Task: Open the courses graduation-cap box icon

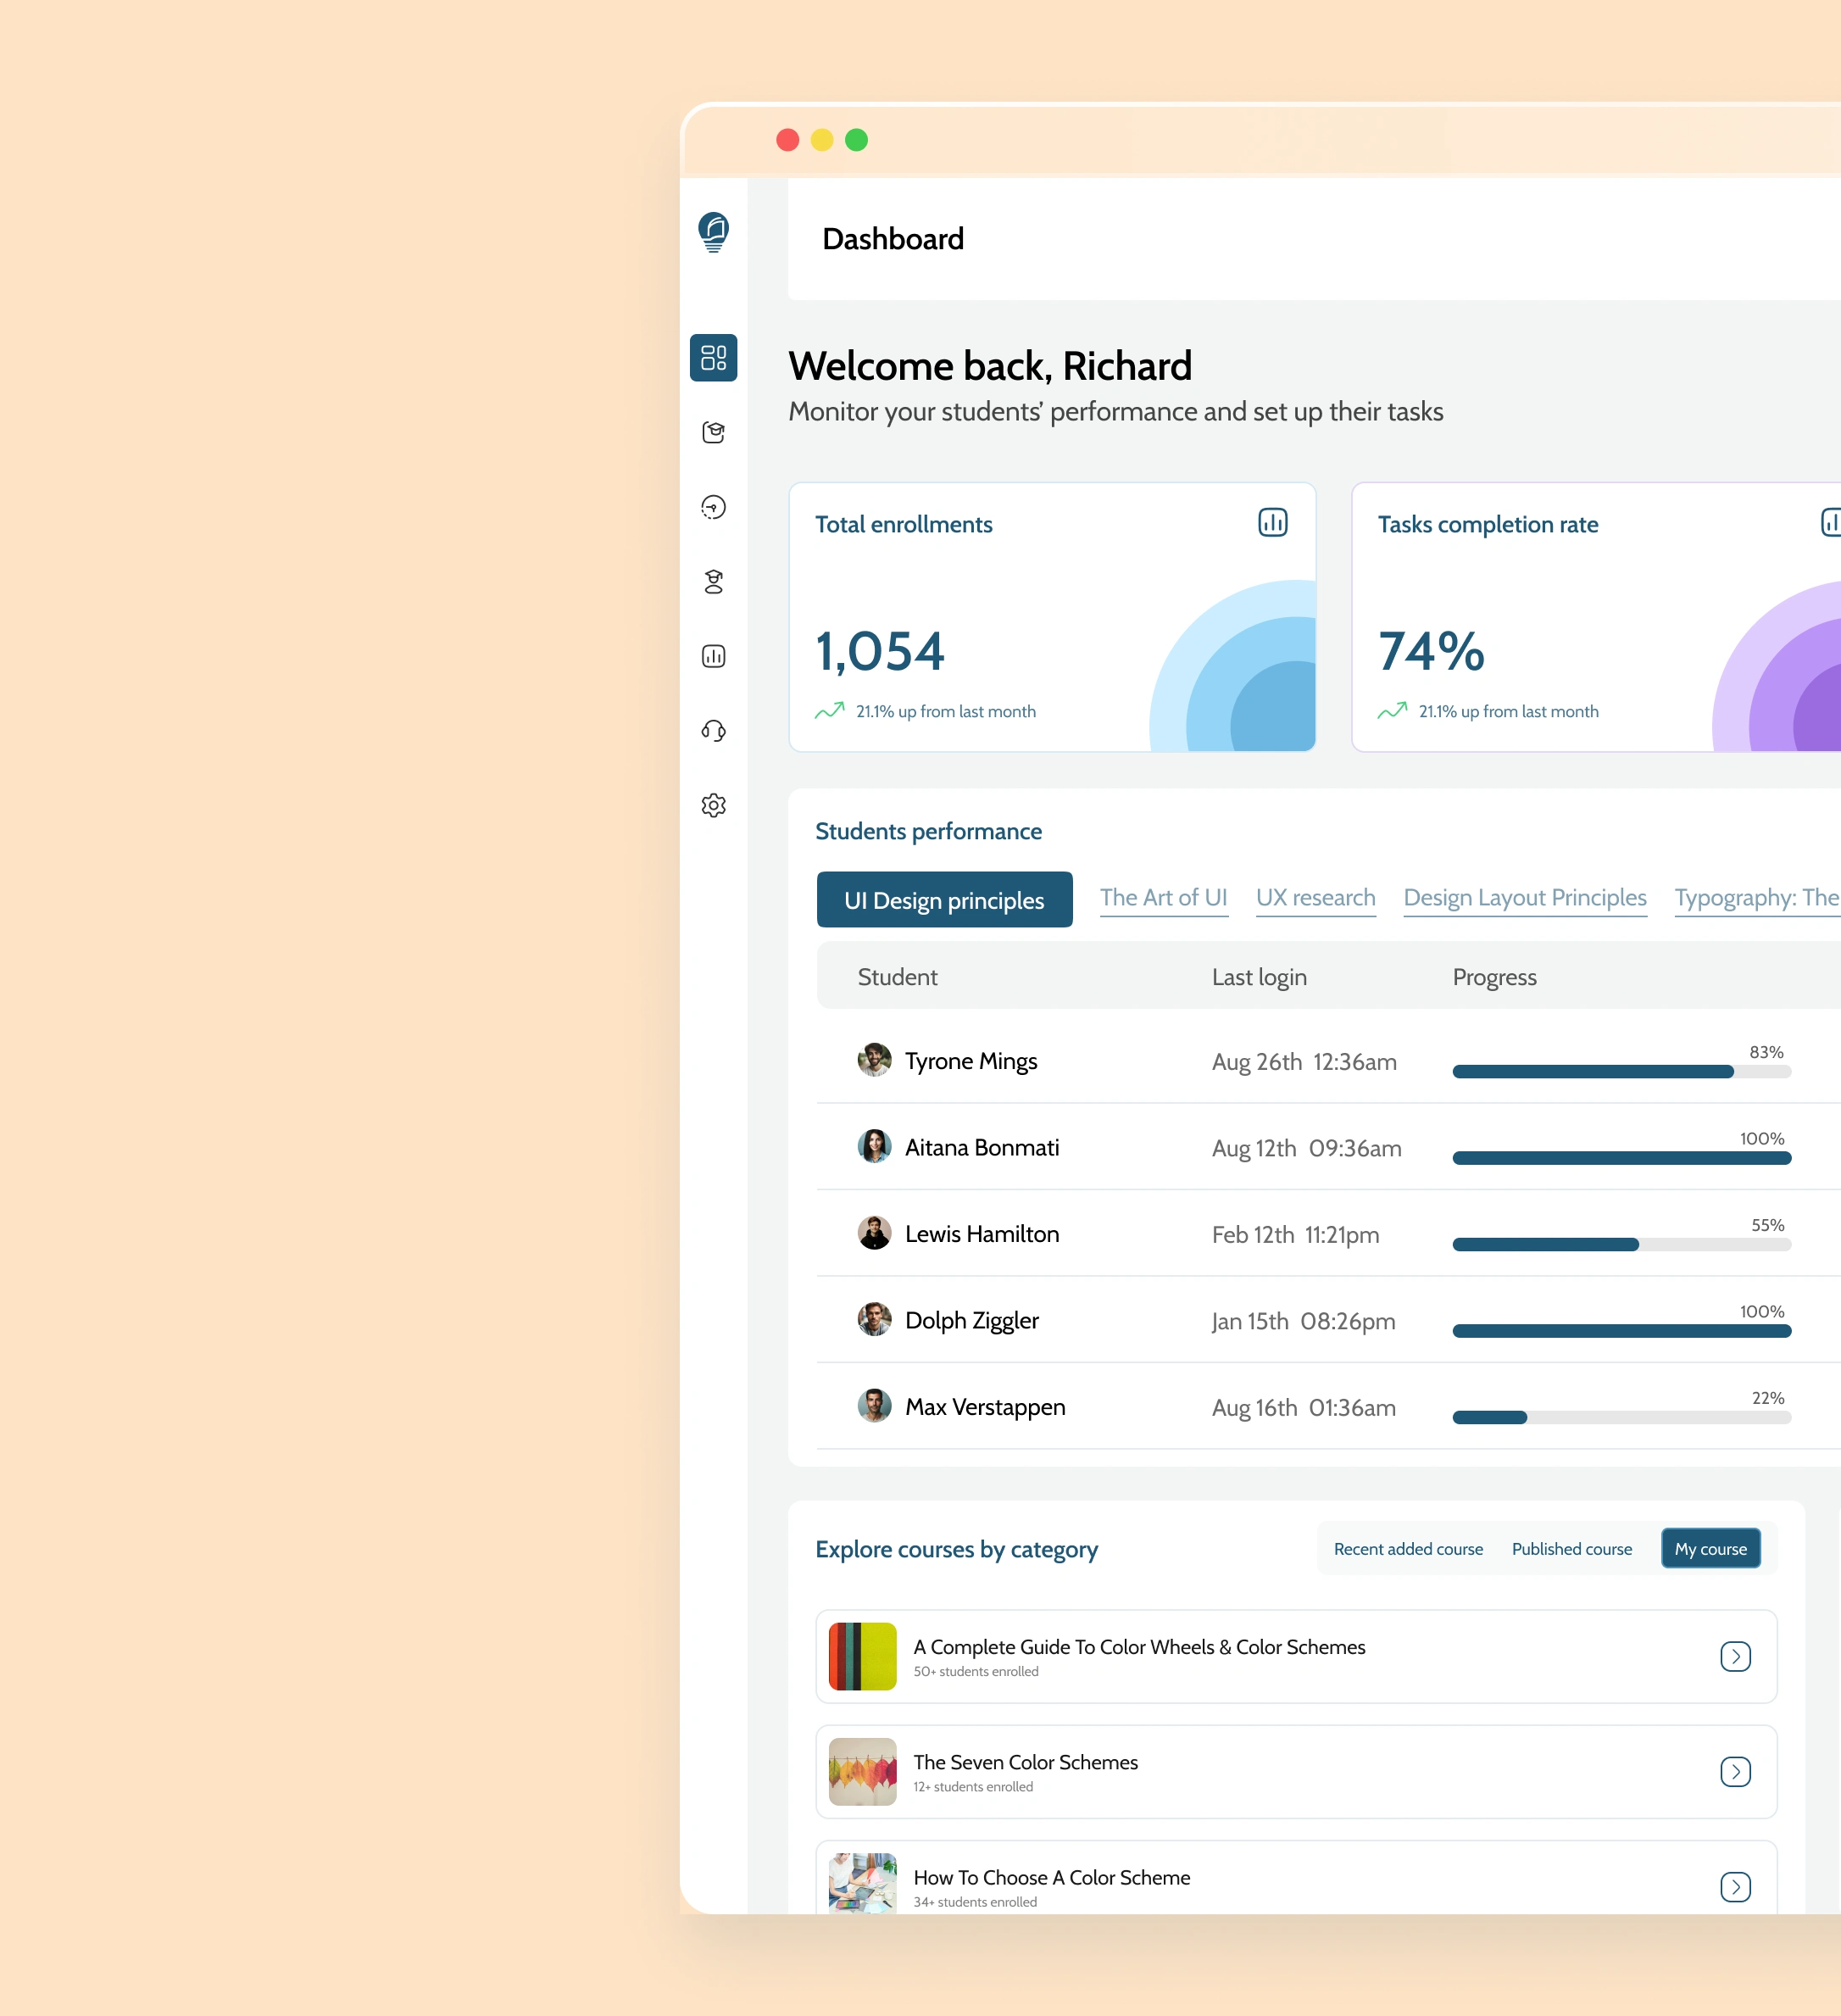Action: tap(713, 432)
